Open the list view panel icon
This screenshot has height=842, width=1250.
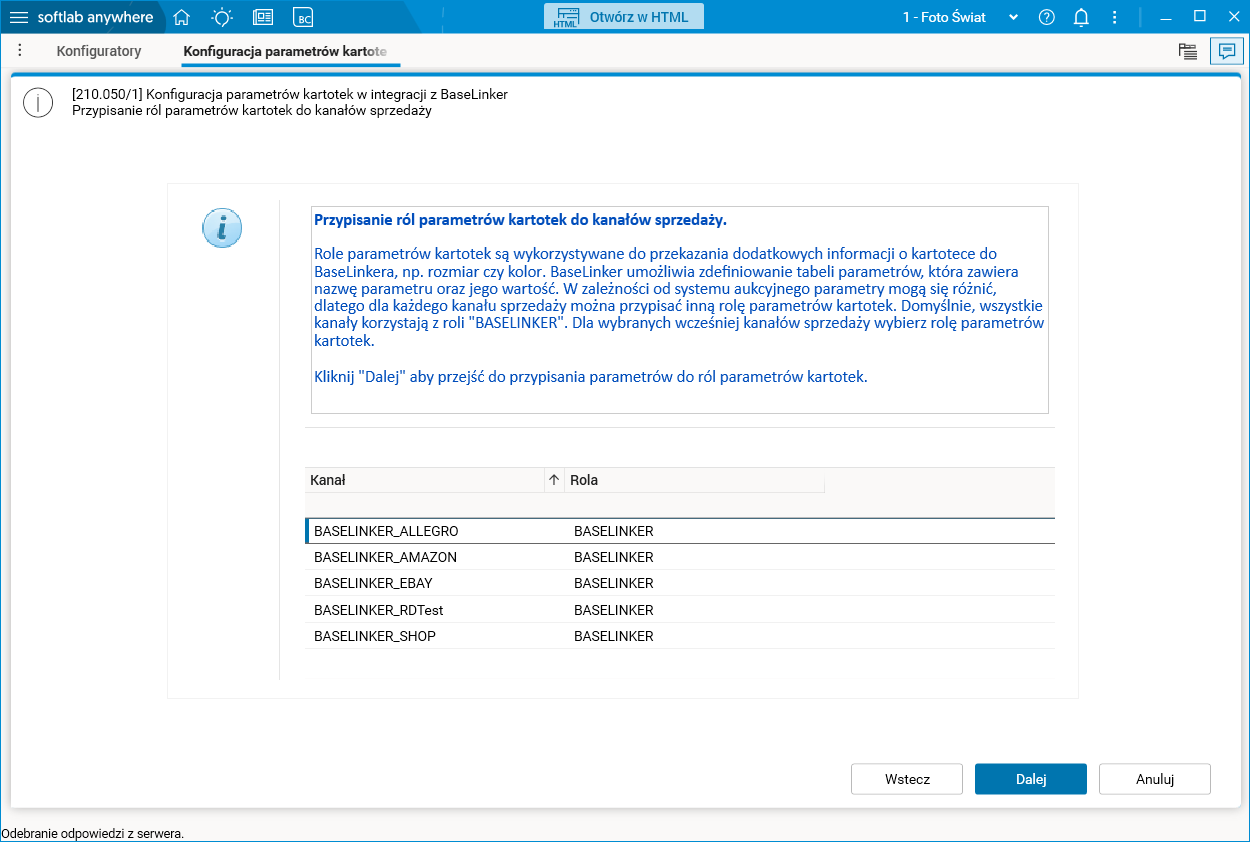1188,52
